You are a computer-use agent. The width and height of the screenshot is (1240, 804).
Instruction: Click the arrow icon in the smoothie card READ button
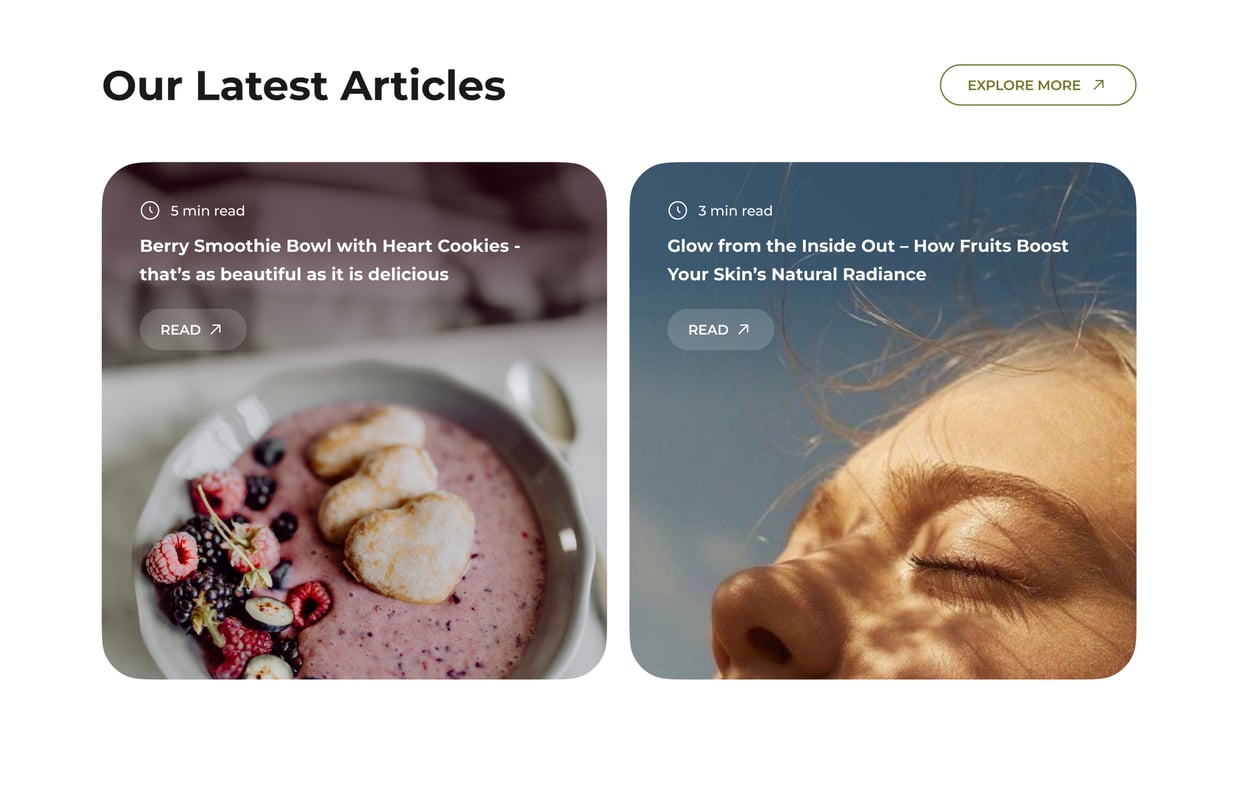click(215, 329)
